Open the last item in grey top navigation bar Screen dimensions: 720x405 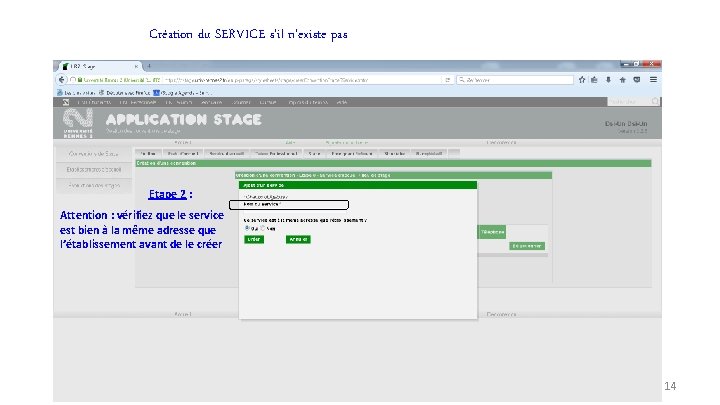point(342,102)
